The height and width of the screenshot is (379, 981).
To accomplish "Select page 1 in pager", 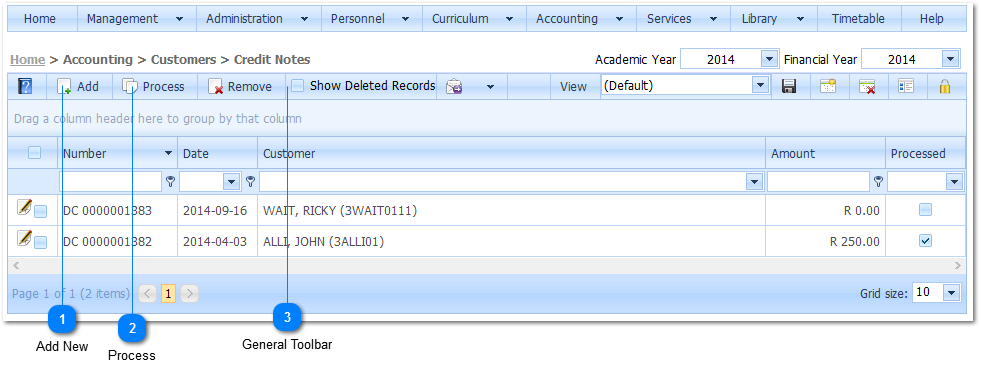I will [x=168, y=293].
